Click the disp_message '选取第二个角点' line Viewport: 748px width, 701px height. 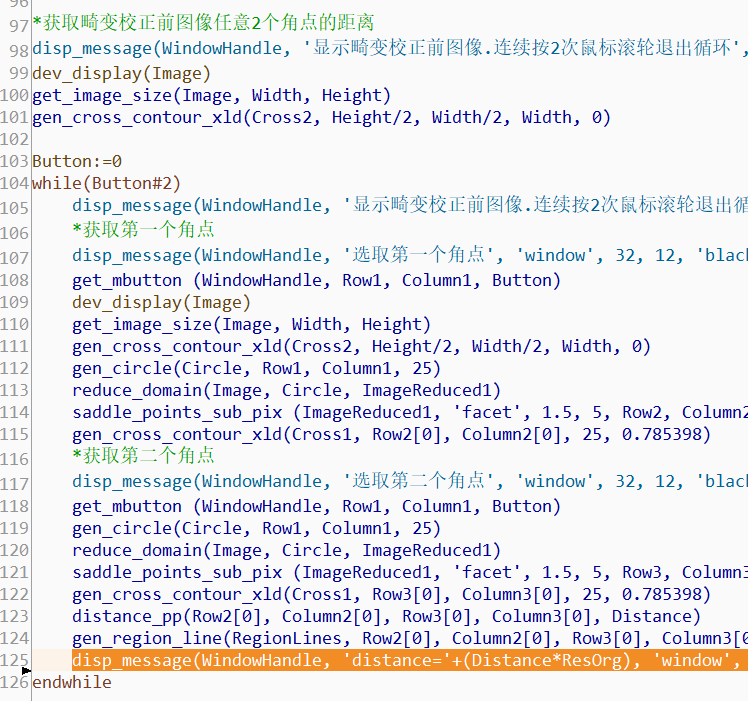tap(400, 482)
